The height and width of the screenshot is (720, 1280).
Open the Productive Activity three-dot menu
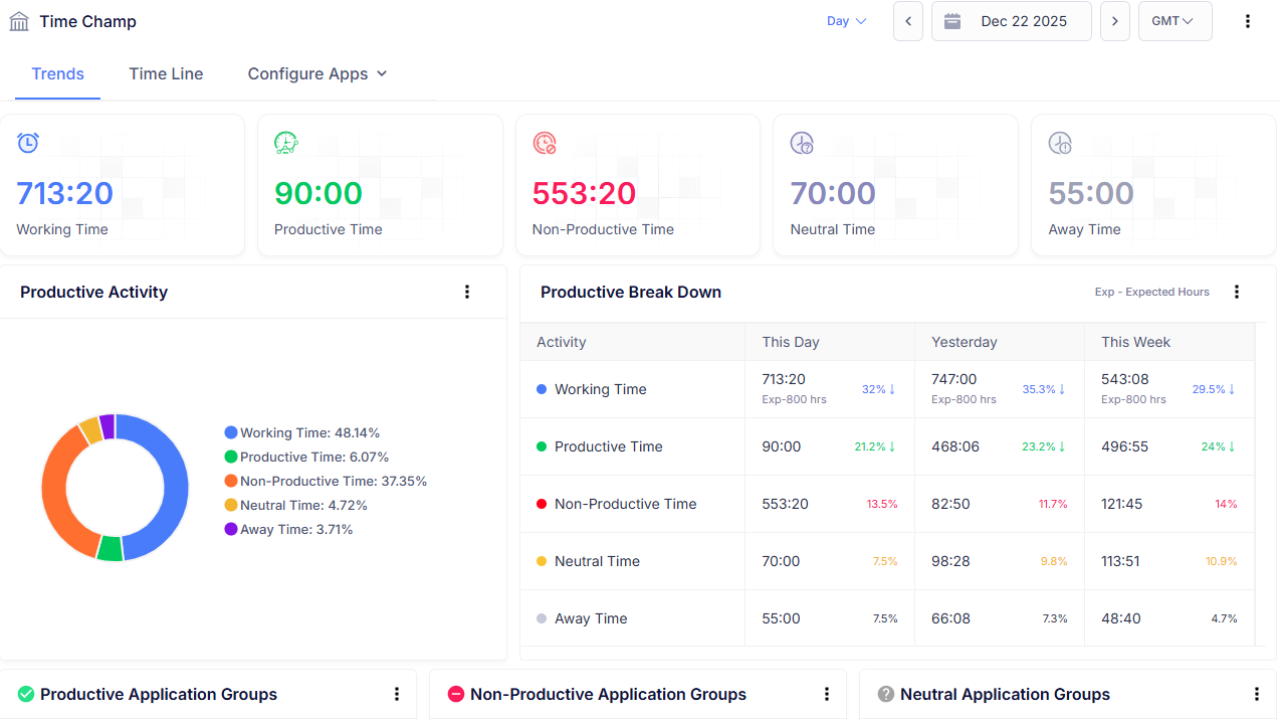click(x=467, y=292)
